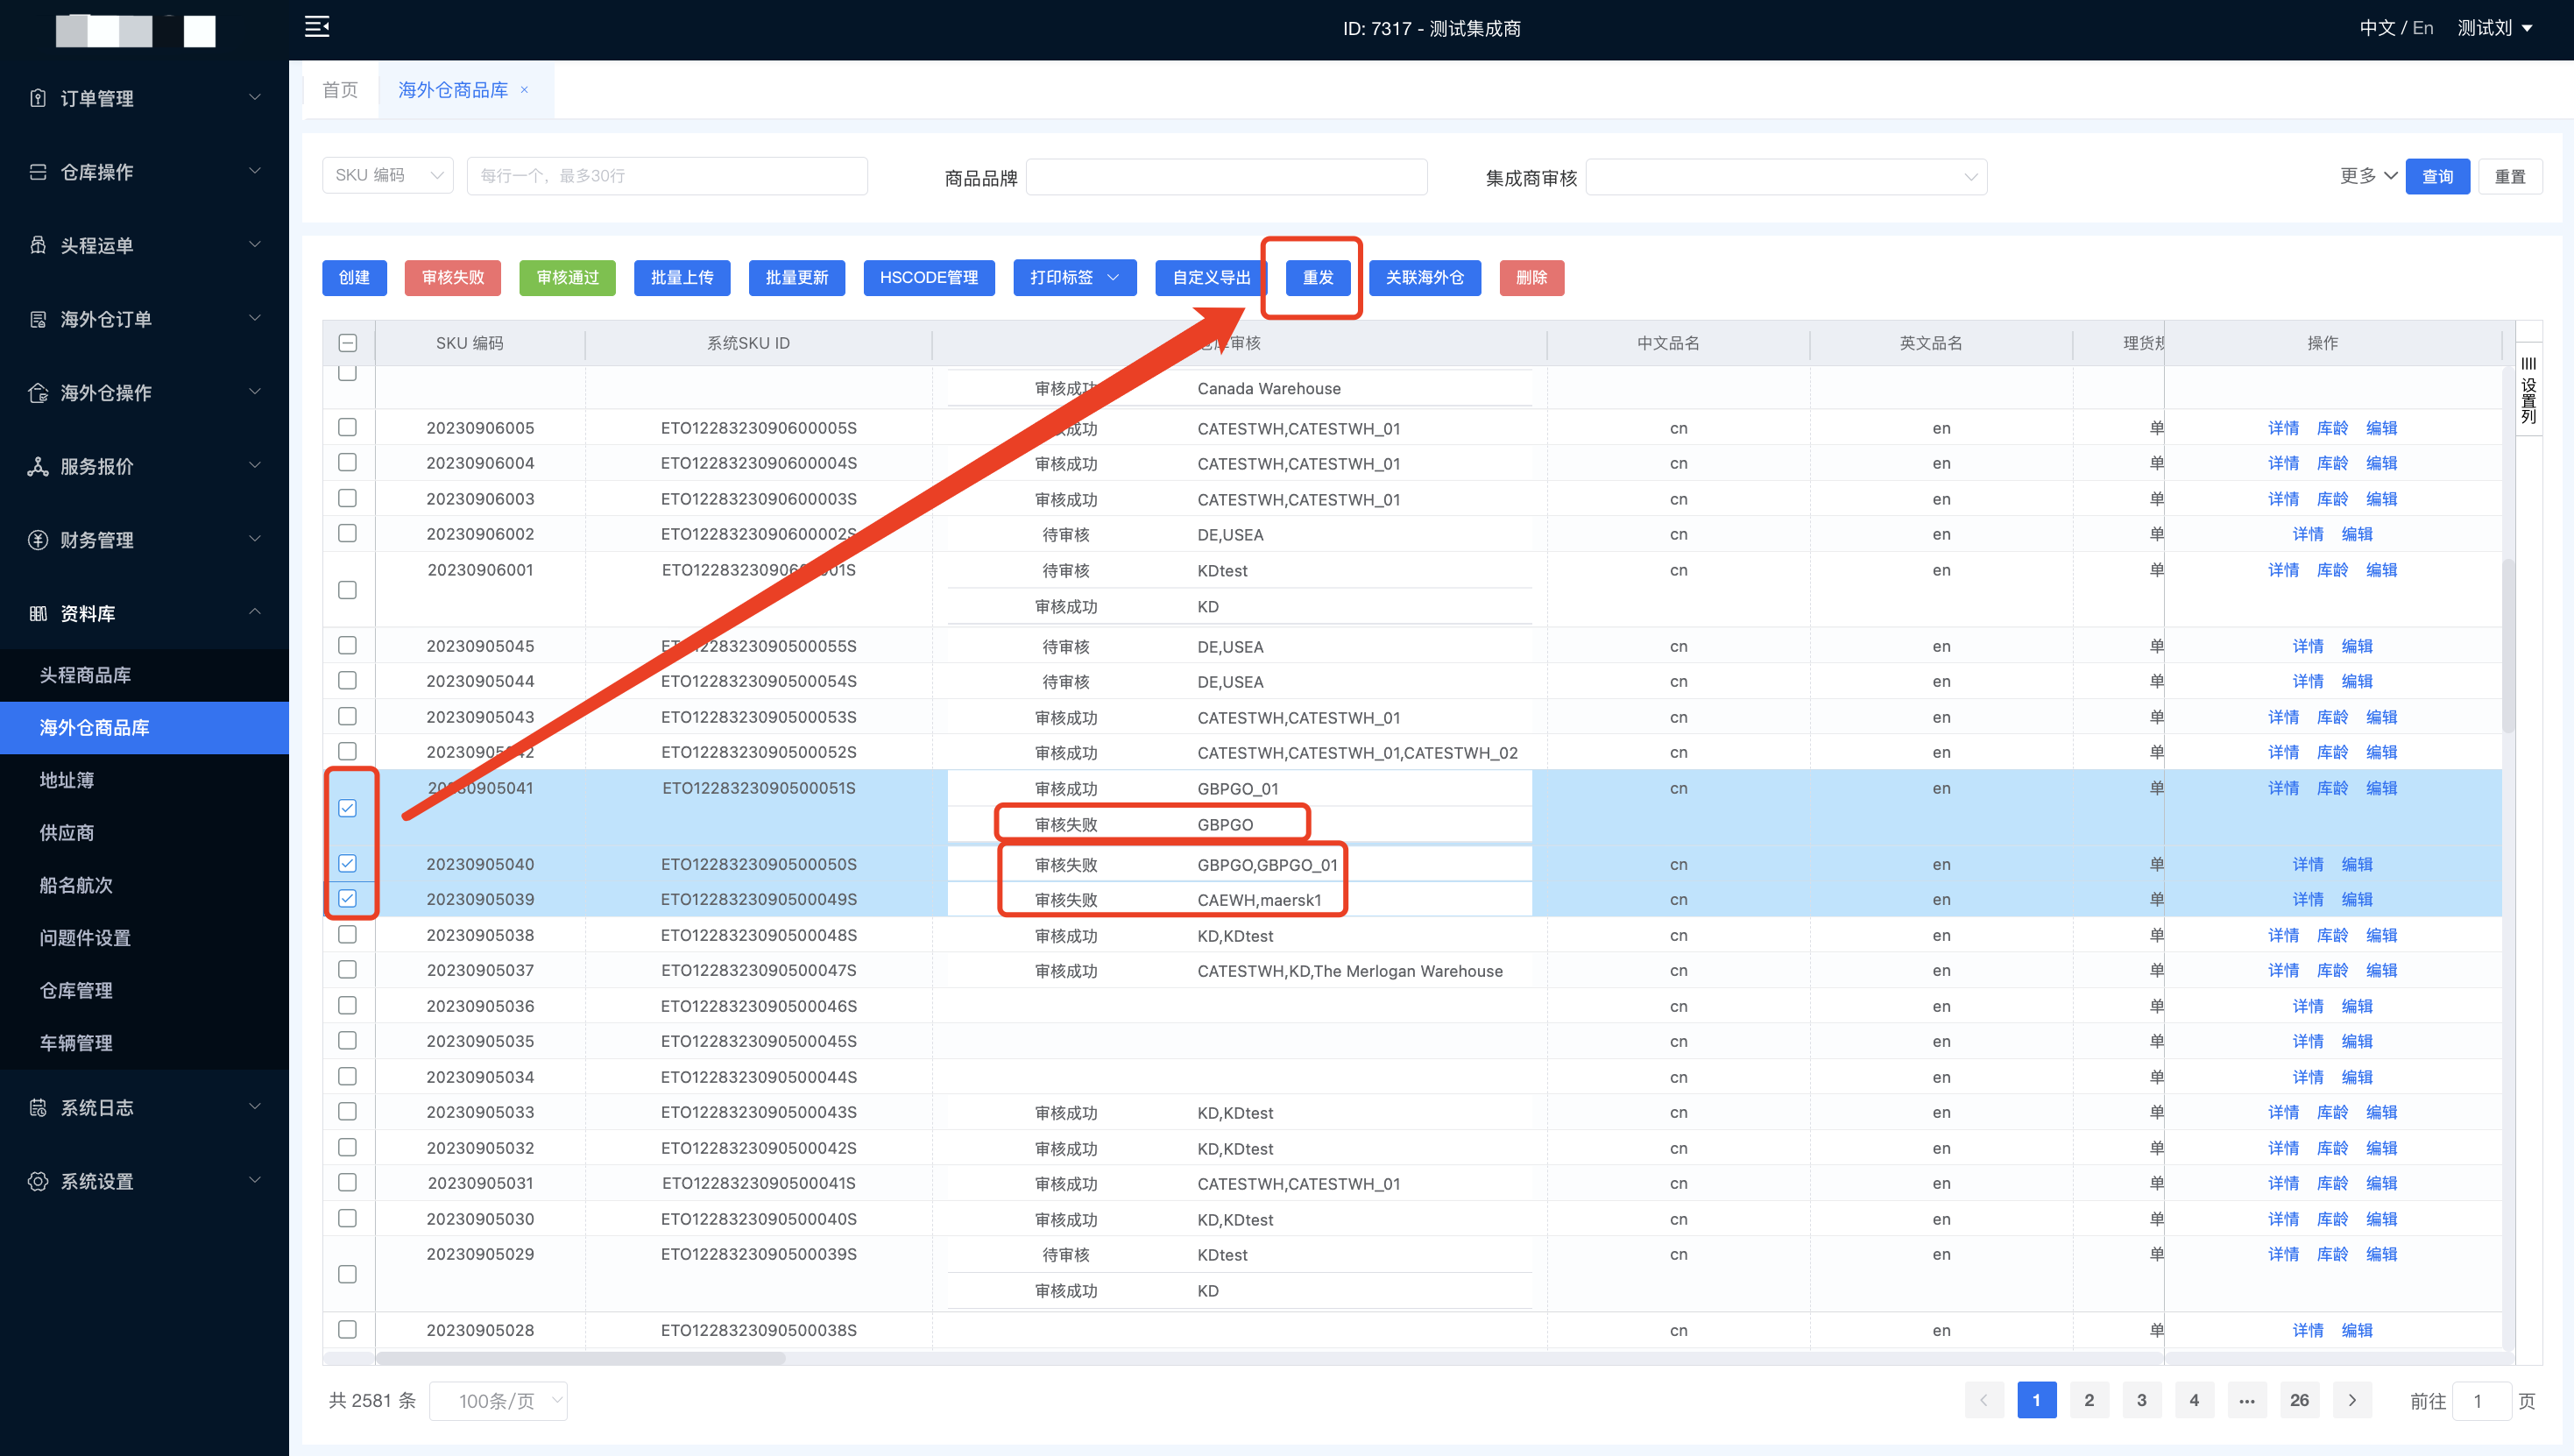Screen dimensions: 2574x1456
Task: Uncheck the row 20230905041 checkbox
Action: tap(347, 807)
